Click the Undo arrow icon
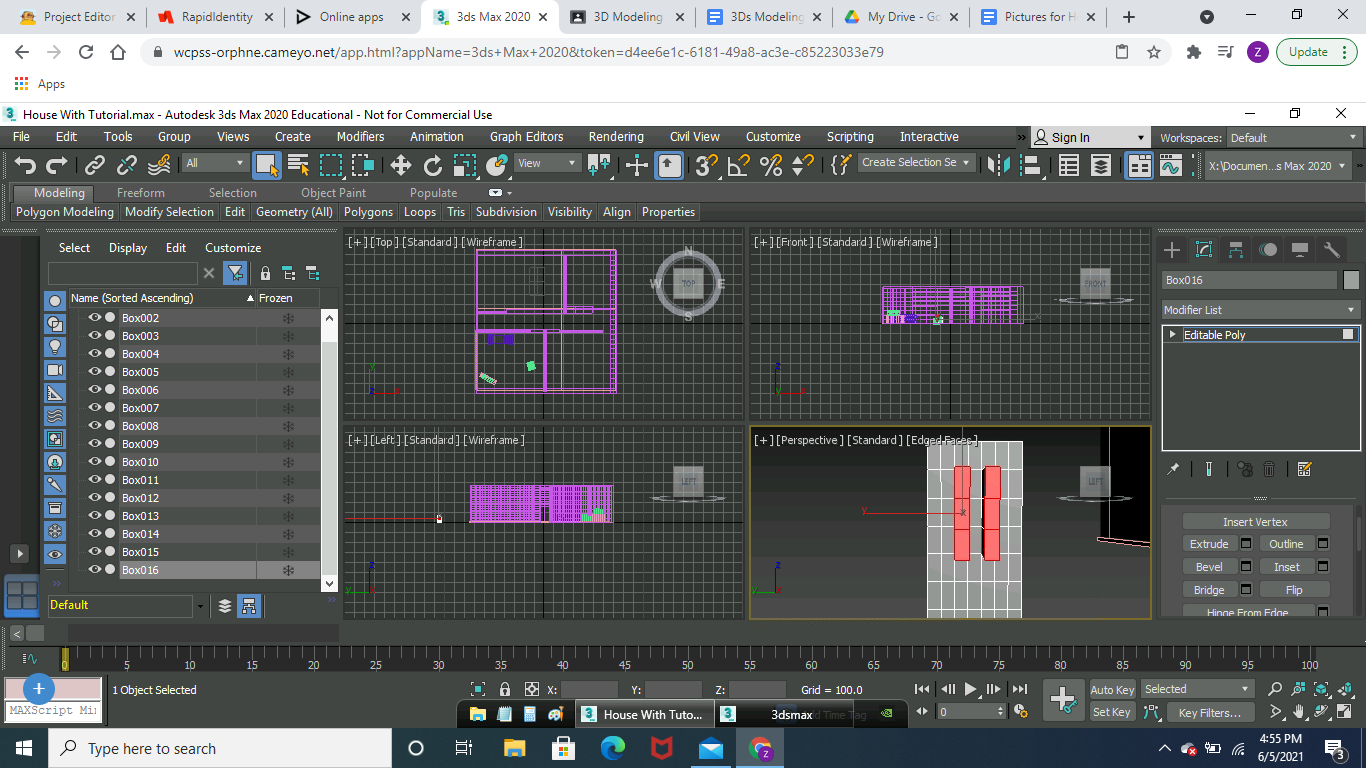The width and height of the screenshot is (1366, 768). (25, 165)
